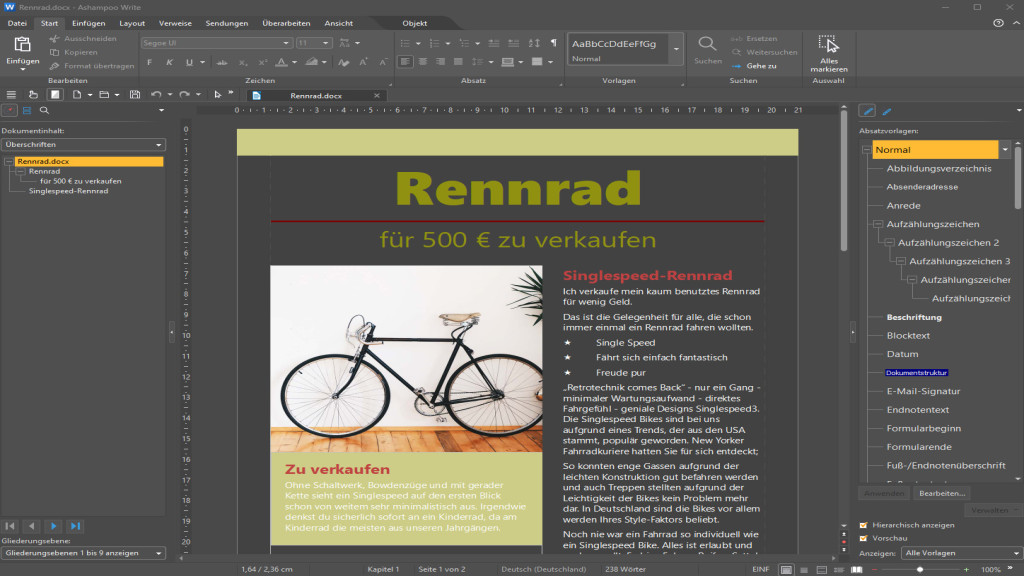Click the Alles markieren icon

click(x=827, y=44)
